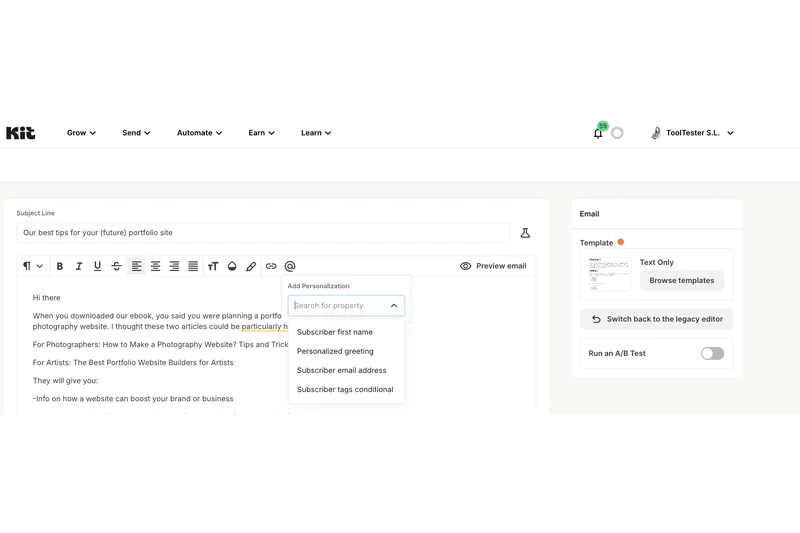
Task: Apply strikethrough formatting
Action: (116, 266)
